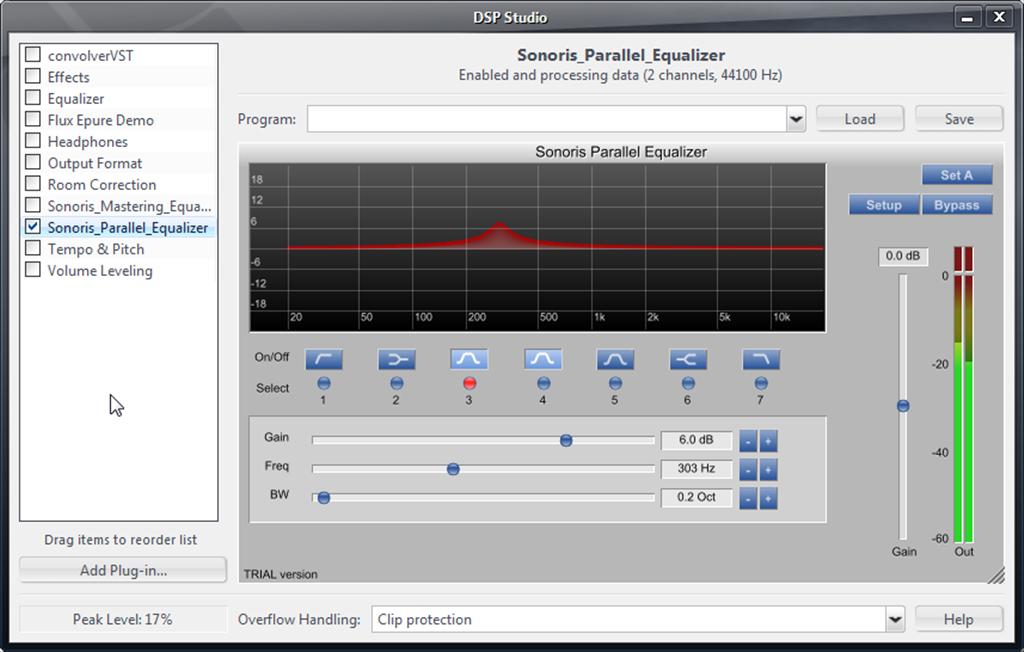Click the vertical output Gain slider handle
This screenshot has width=1024, height=652.
903,406
